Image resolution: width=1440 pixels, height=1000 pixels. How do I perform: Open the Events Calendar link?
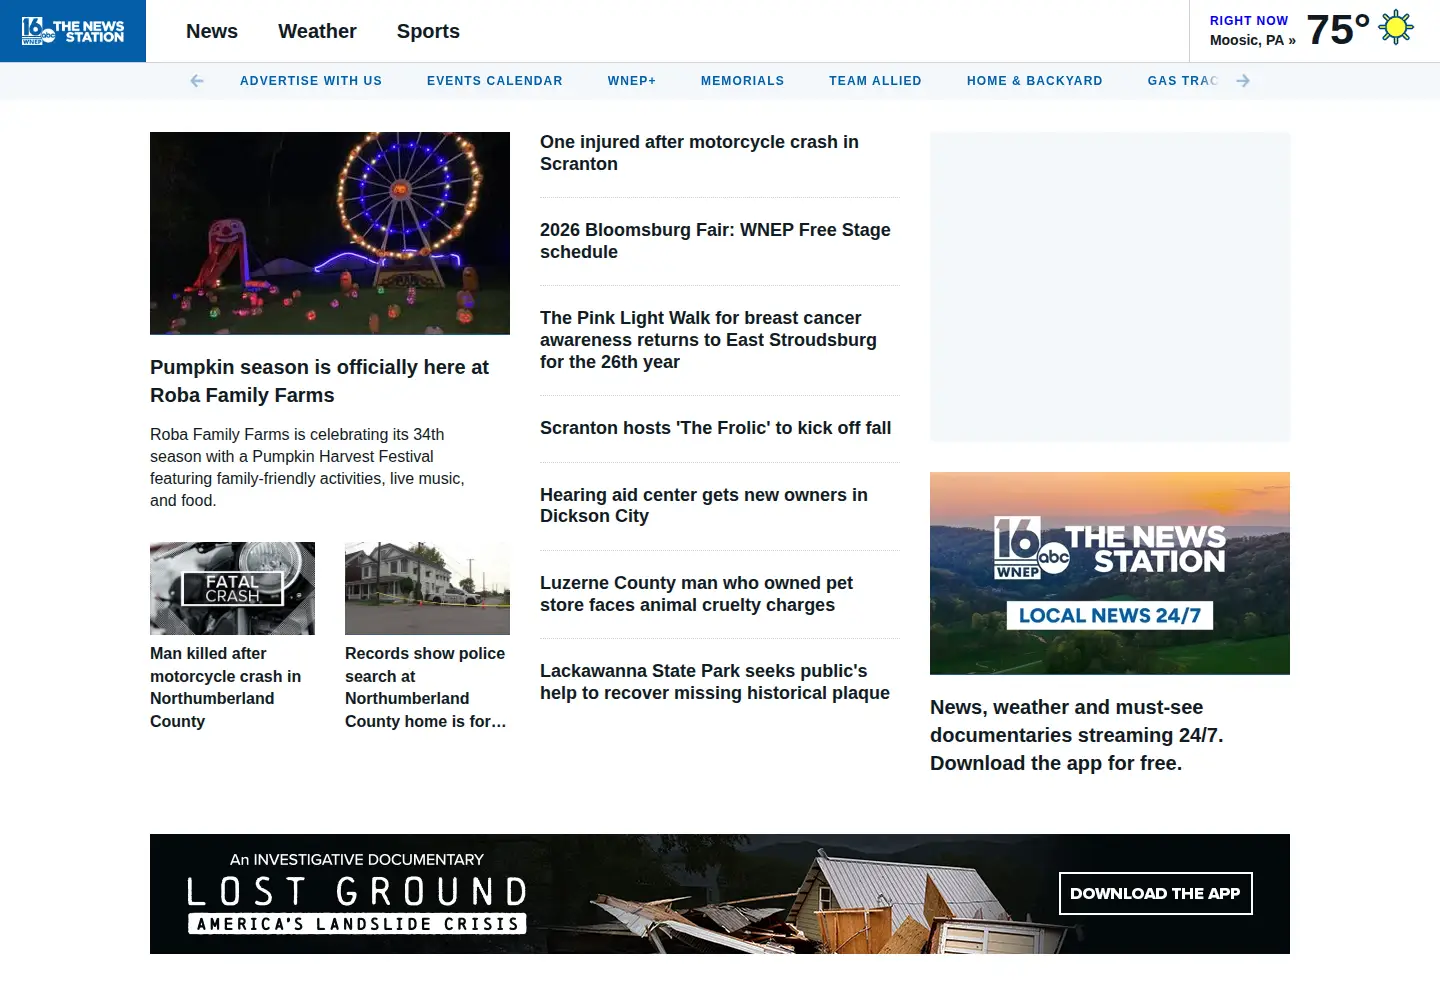coord(495,81)
